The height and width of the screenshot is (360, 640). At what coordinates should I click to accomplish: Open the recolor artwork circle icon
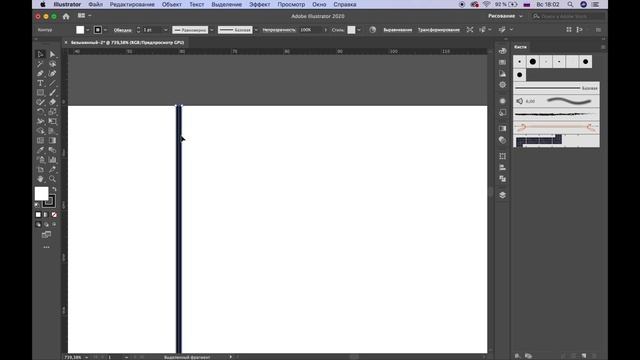click(373, 30)
